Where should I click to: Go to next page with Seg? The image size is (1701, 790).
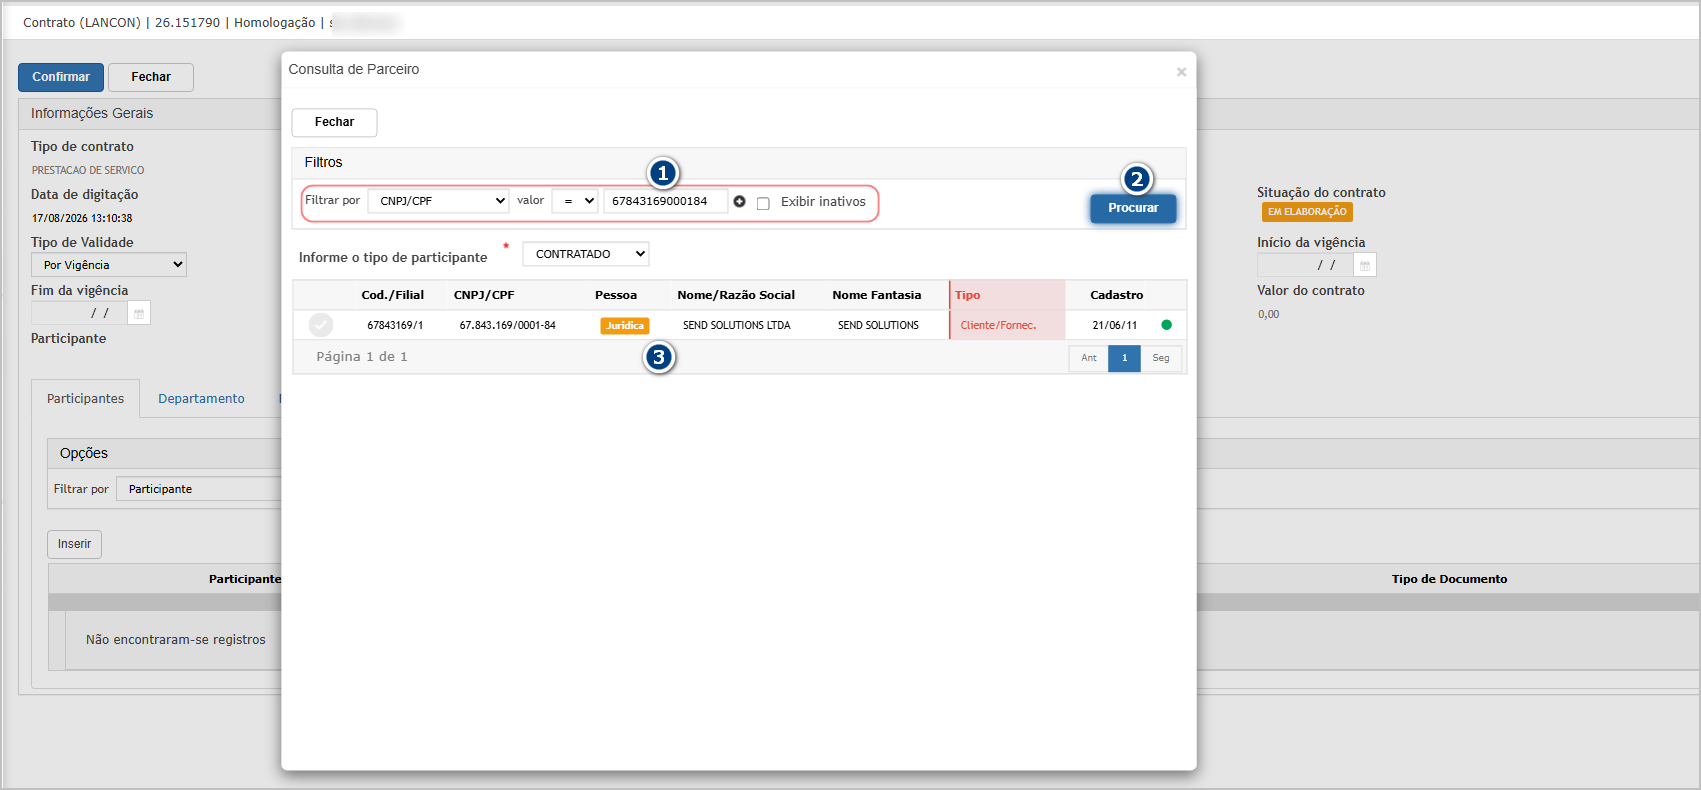[x=1161, y=358]
